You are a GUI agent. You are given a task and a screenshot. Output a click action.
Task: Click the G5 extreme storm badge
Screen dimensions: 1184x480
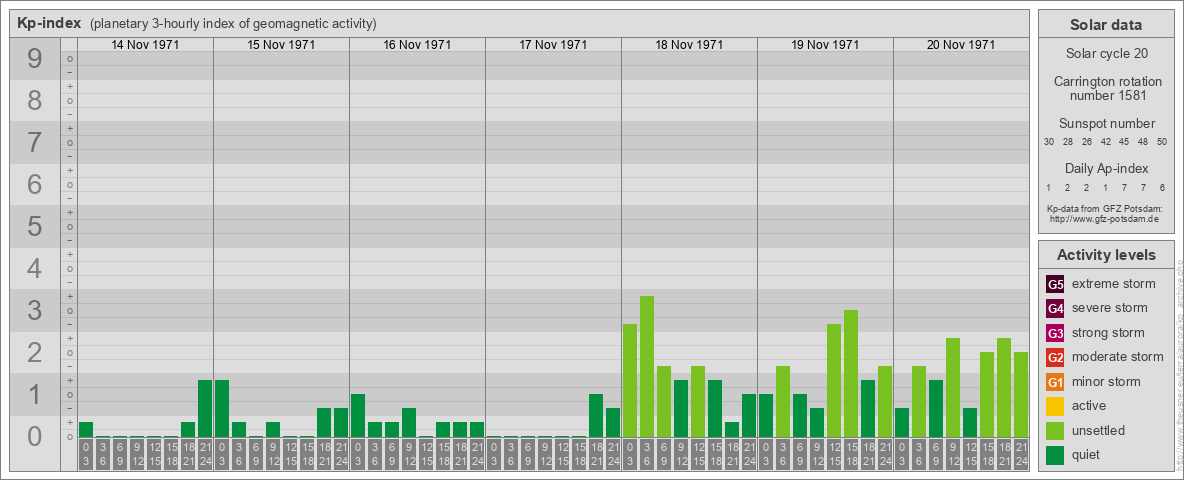coord(1055,285)
